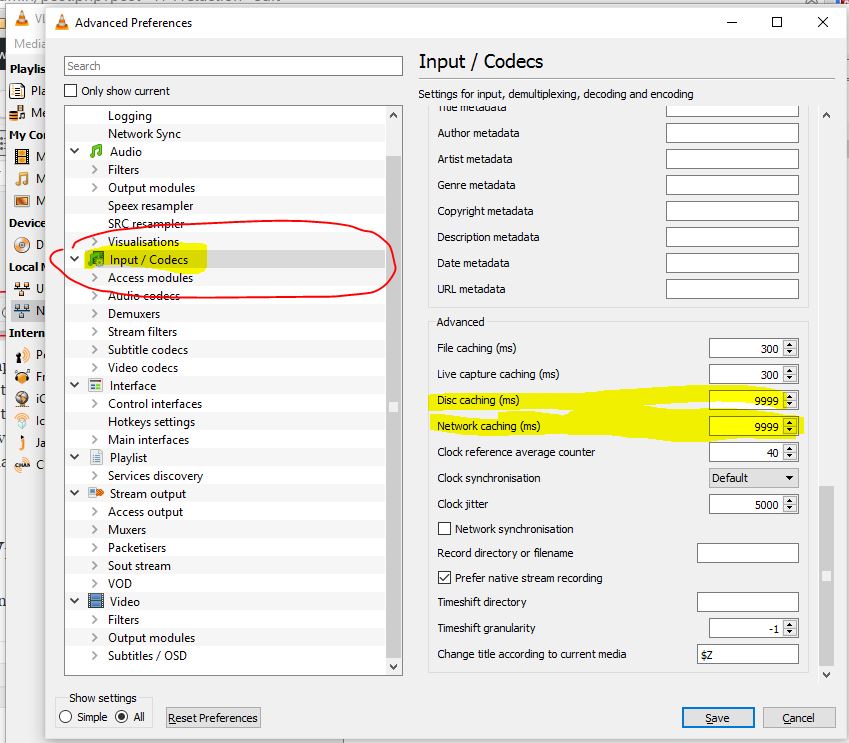This screenshot has height=743, width=849.
Task: Click the Stream output category icon
Action: tap(96, 494)
